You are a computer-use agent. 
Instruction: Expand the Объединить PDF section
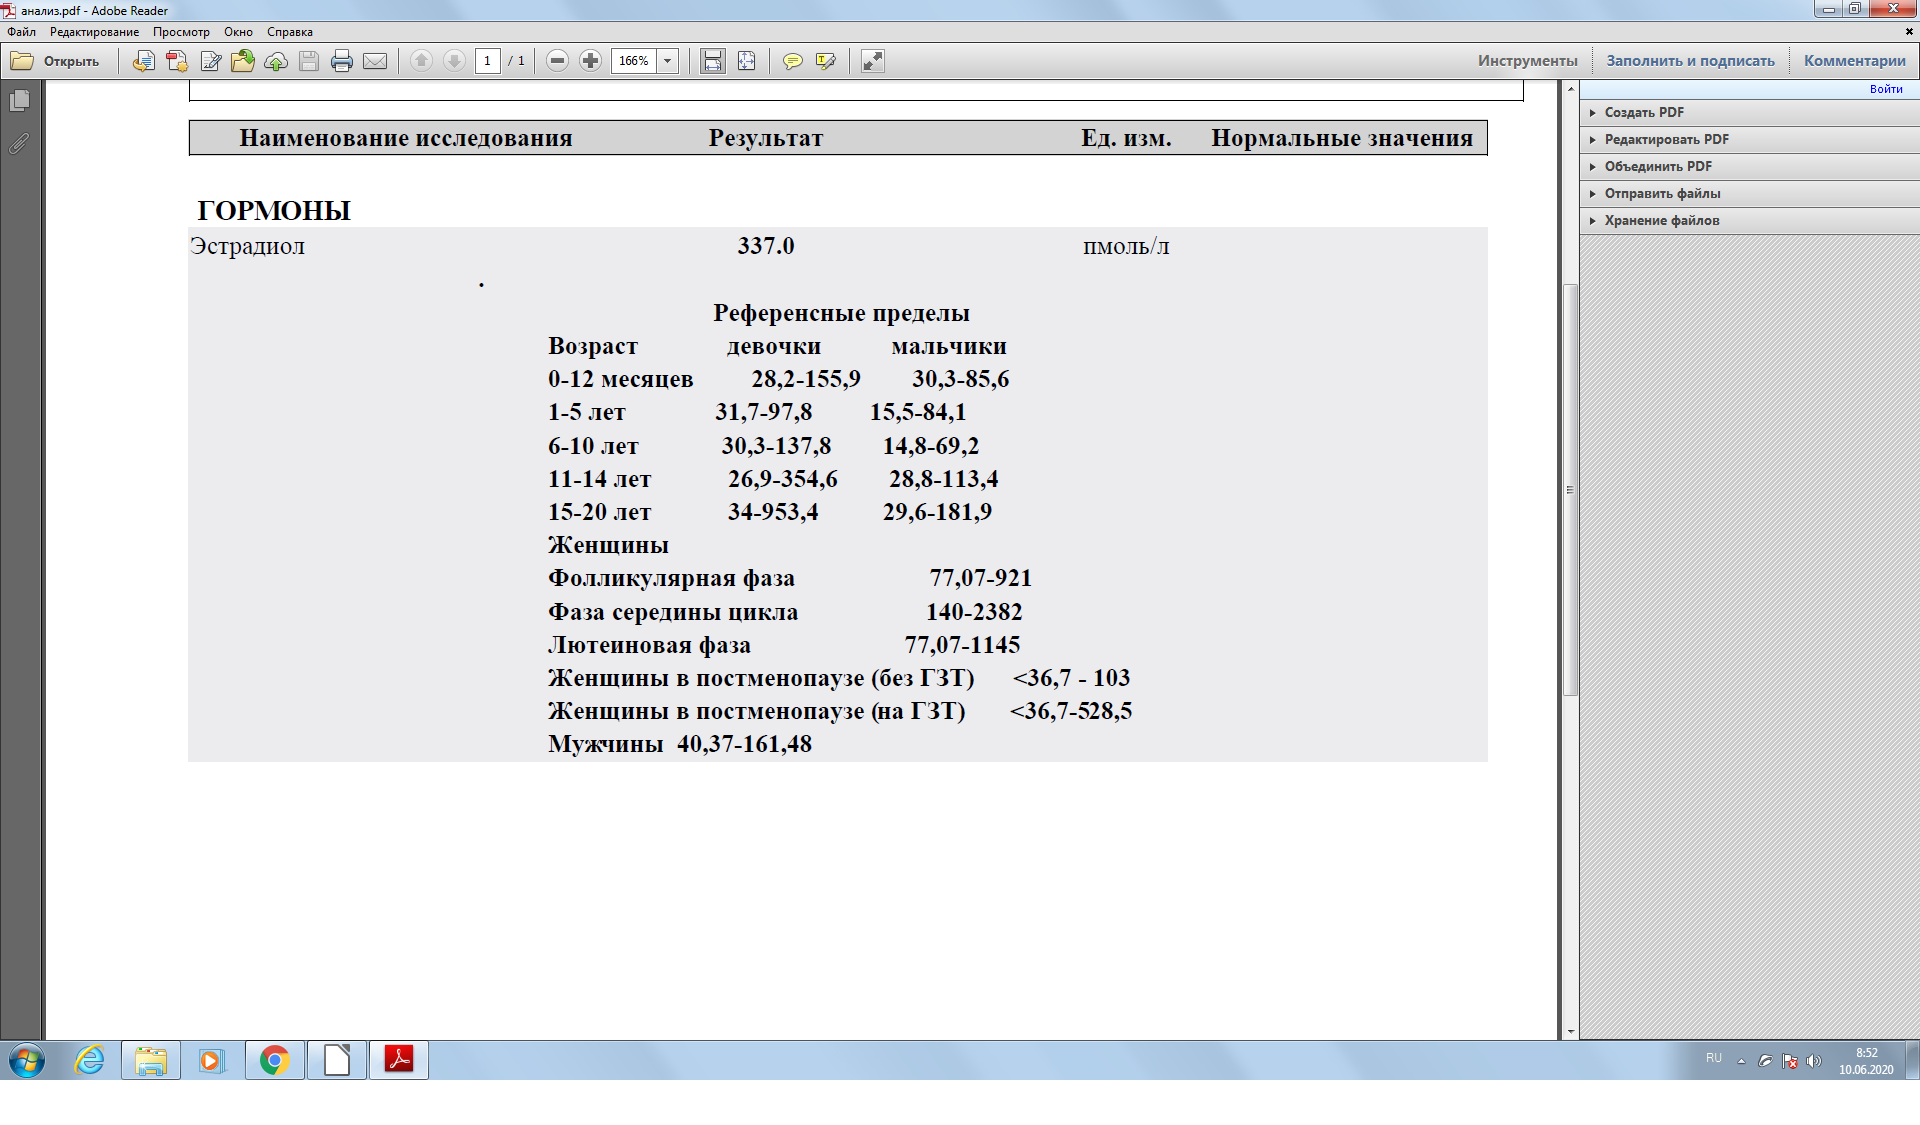pyautogui.click(x=1657, y=166)
